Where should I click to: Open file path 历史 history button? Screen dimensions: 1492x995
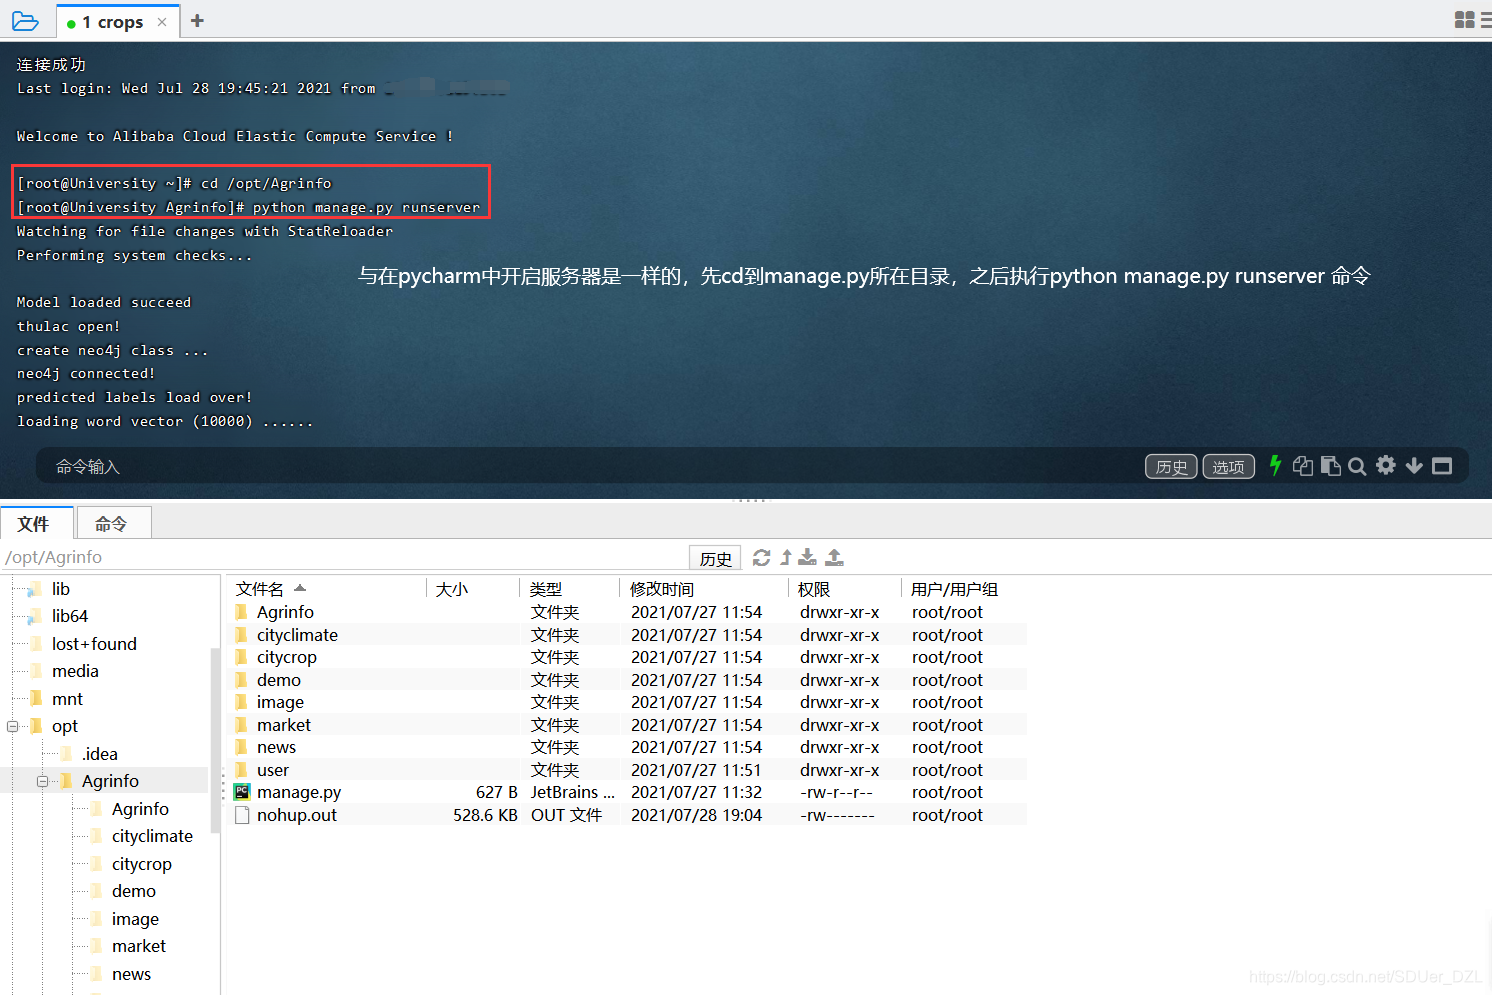(x=715, y=558)
